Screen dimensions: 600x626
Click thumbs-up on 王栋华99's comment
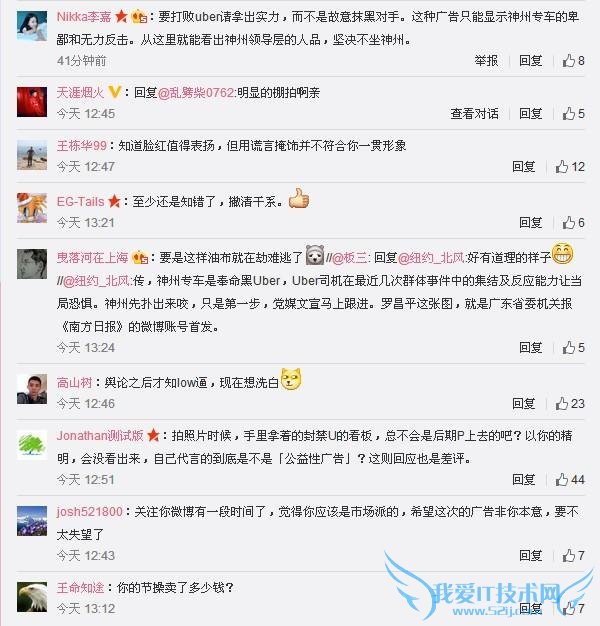tap(562, 166)
